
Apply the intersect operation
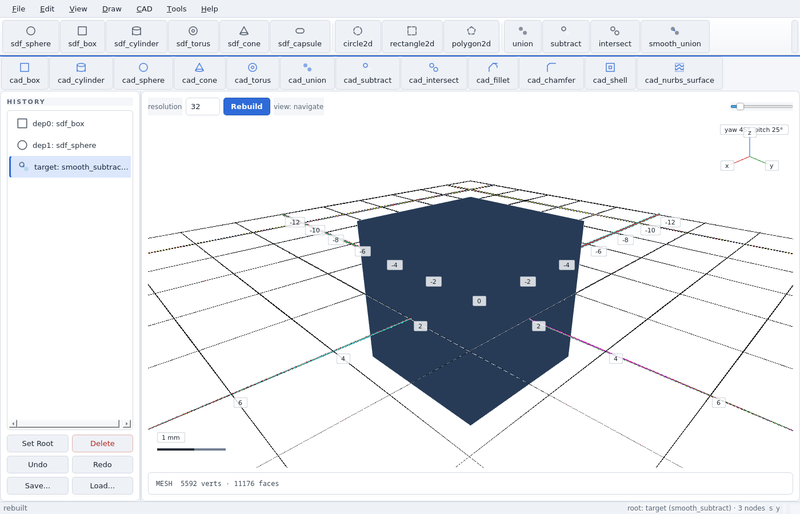(x=615, y=37)
